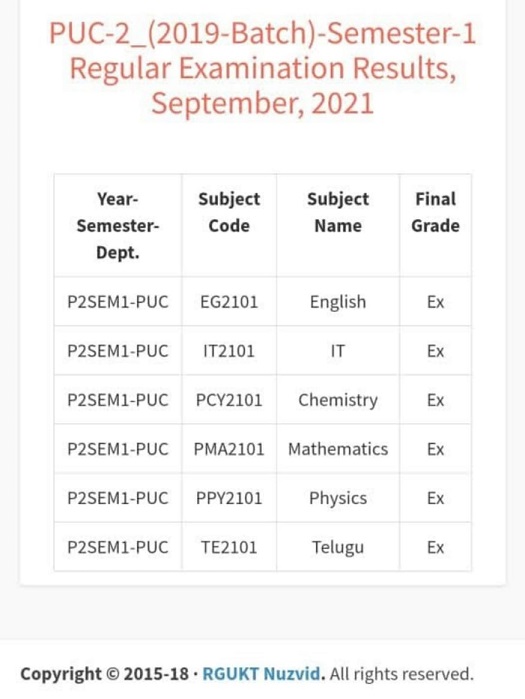
Task: Select the Physics subject name cell
Action: [x=338, y=498]
